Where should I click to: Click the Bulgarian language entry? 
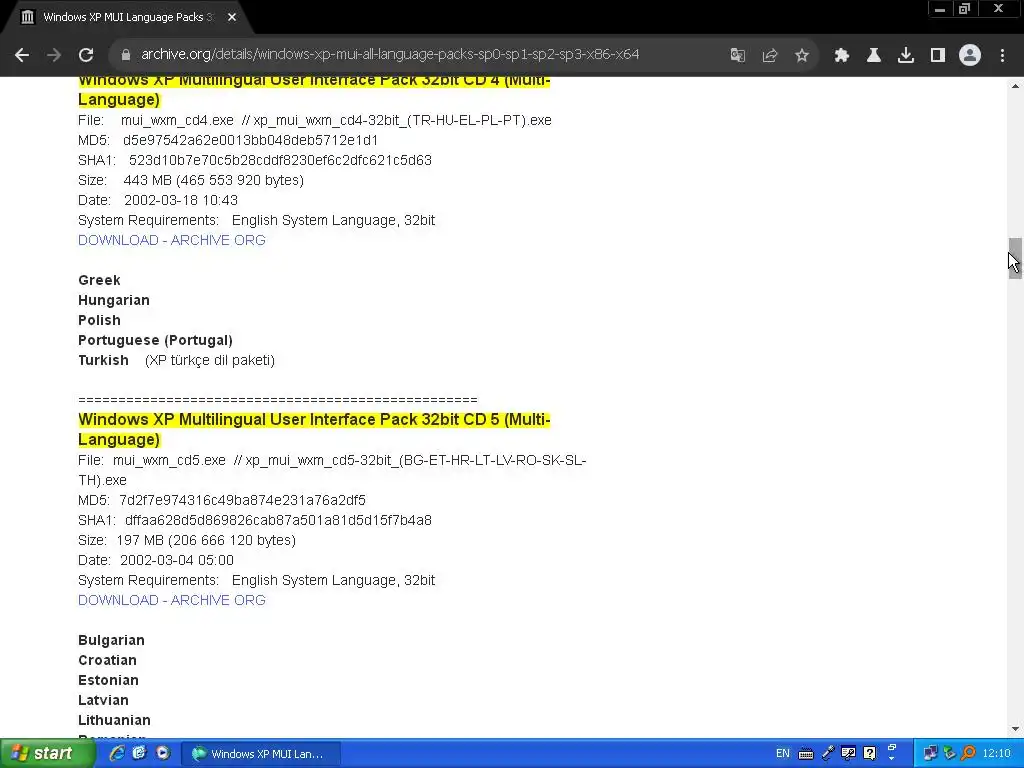111,640
